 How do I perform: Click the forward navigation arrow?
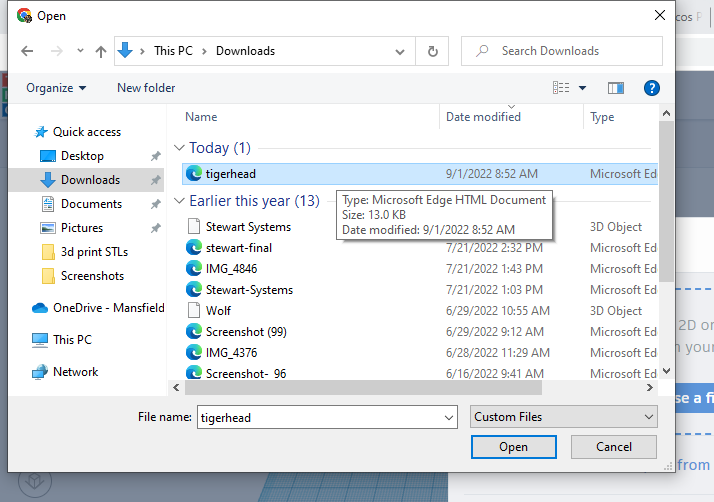point(56,51)
